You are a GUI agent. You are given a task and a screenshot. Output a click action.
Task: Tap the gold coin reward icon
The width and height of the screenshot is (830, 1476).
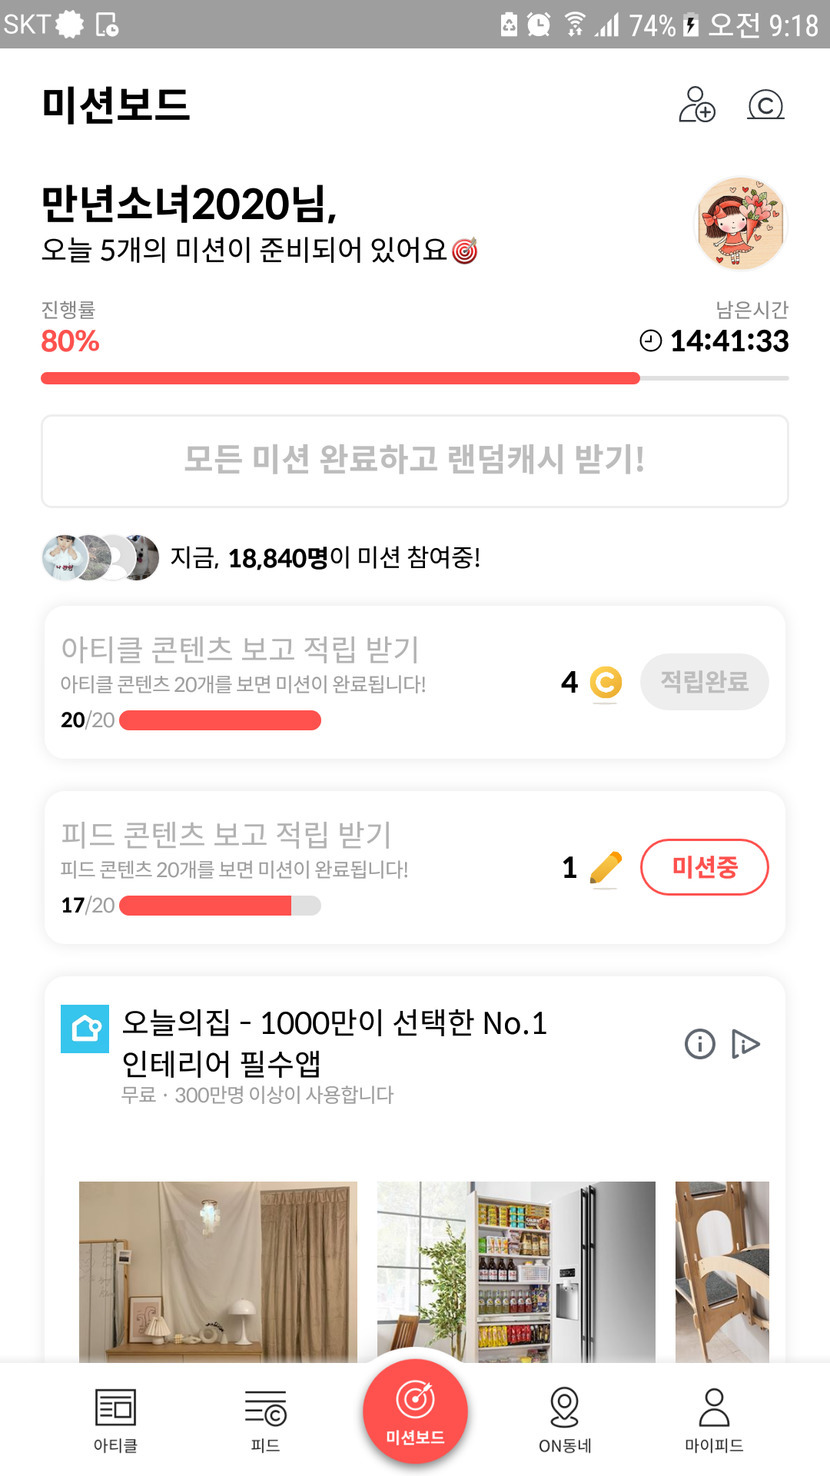[605, 683]
